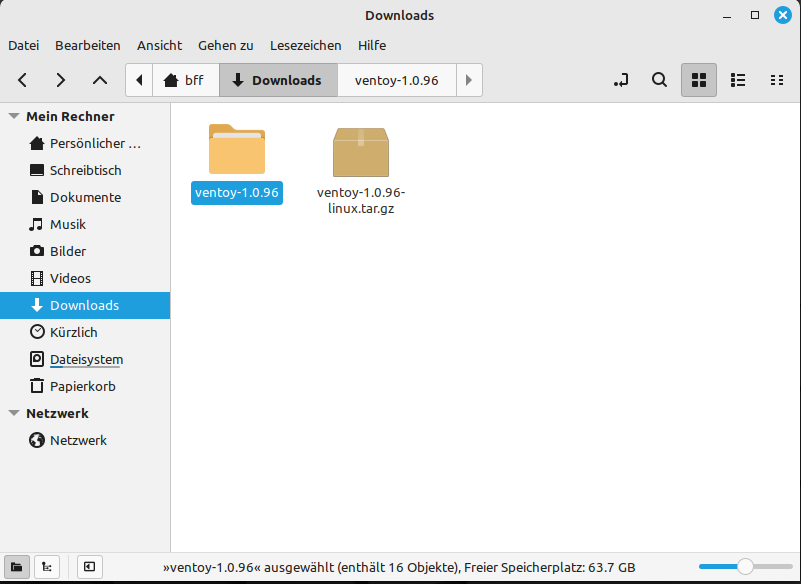Open Musik in the sidebar
This screenshot has width=801, height=584.
(x=85, y=225)
